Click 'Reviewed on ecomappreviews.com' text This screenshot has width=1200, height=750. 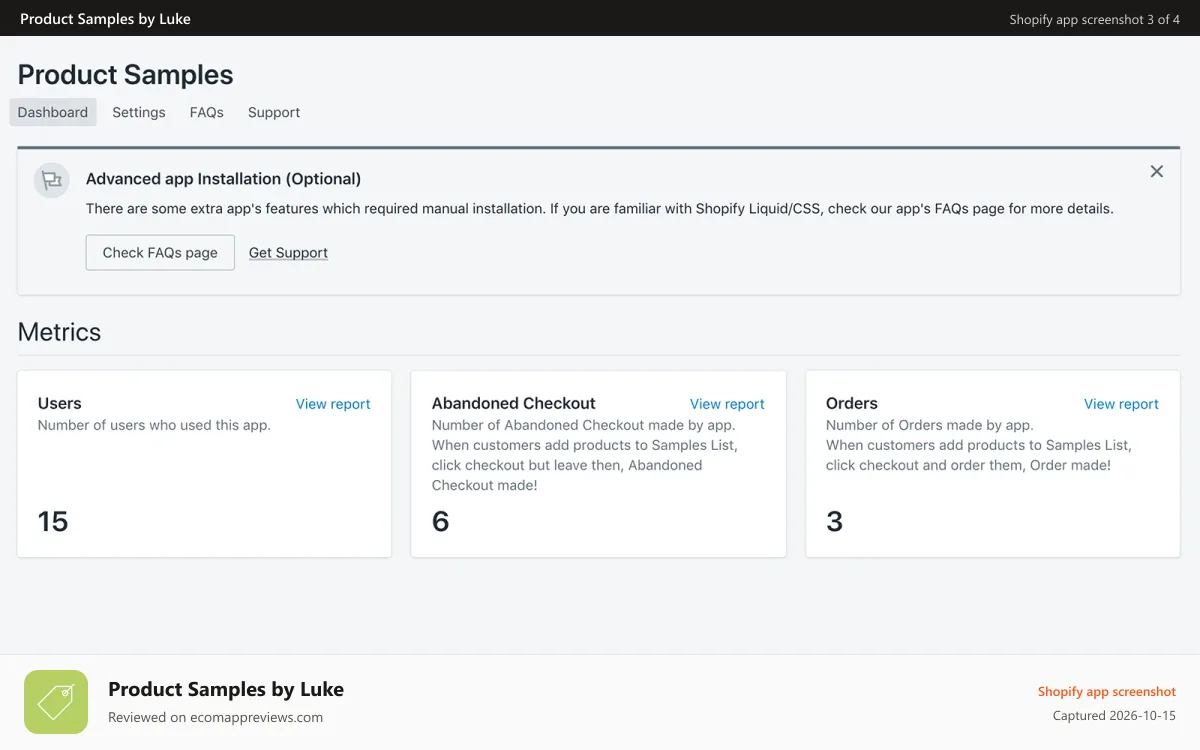[215, 717]
